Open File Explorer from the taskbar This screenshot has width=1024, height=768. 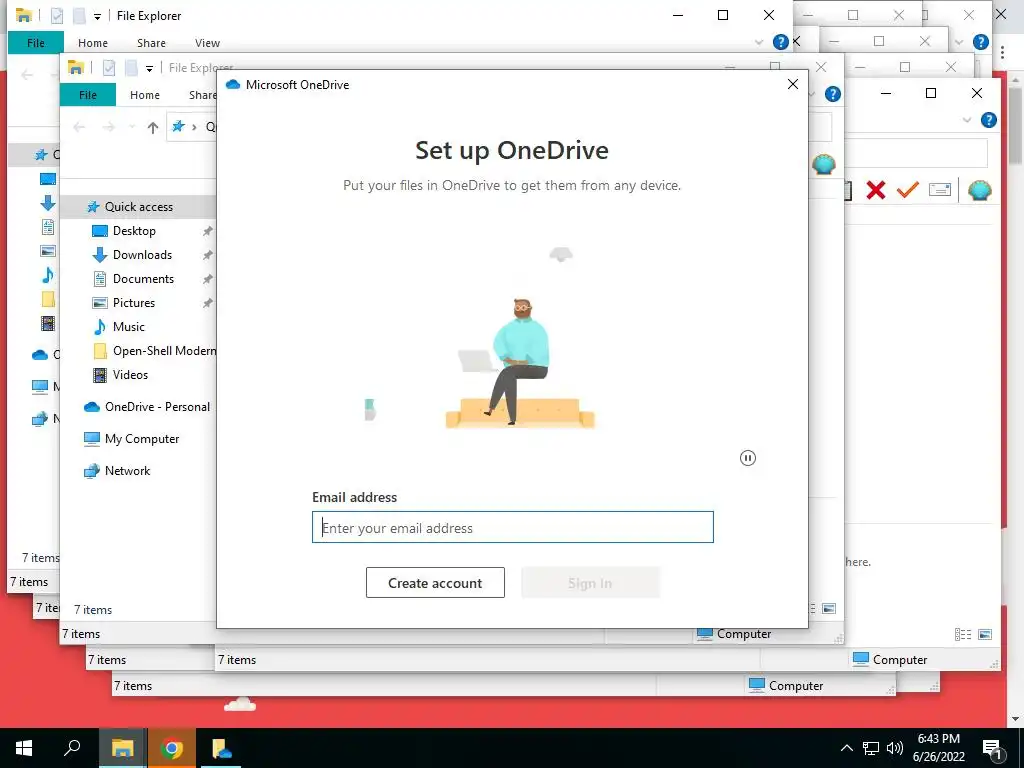pos(122,748)
